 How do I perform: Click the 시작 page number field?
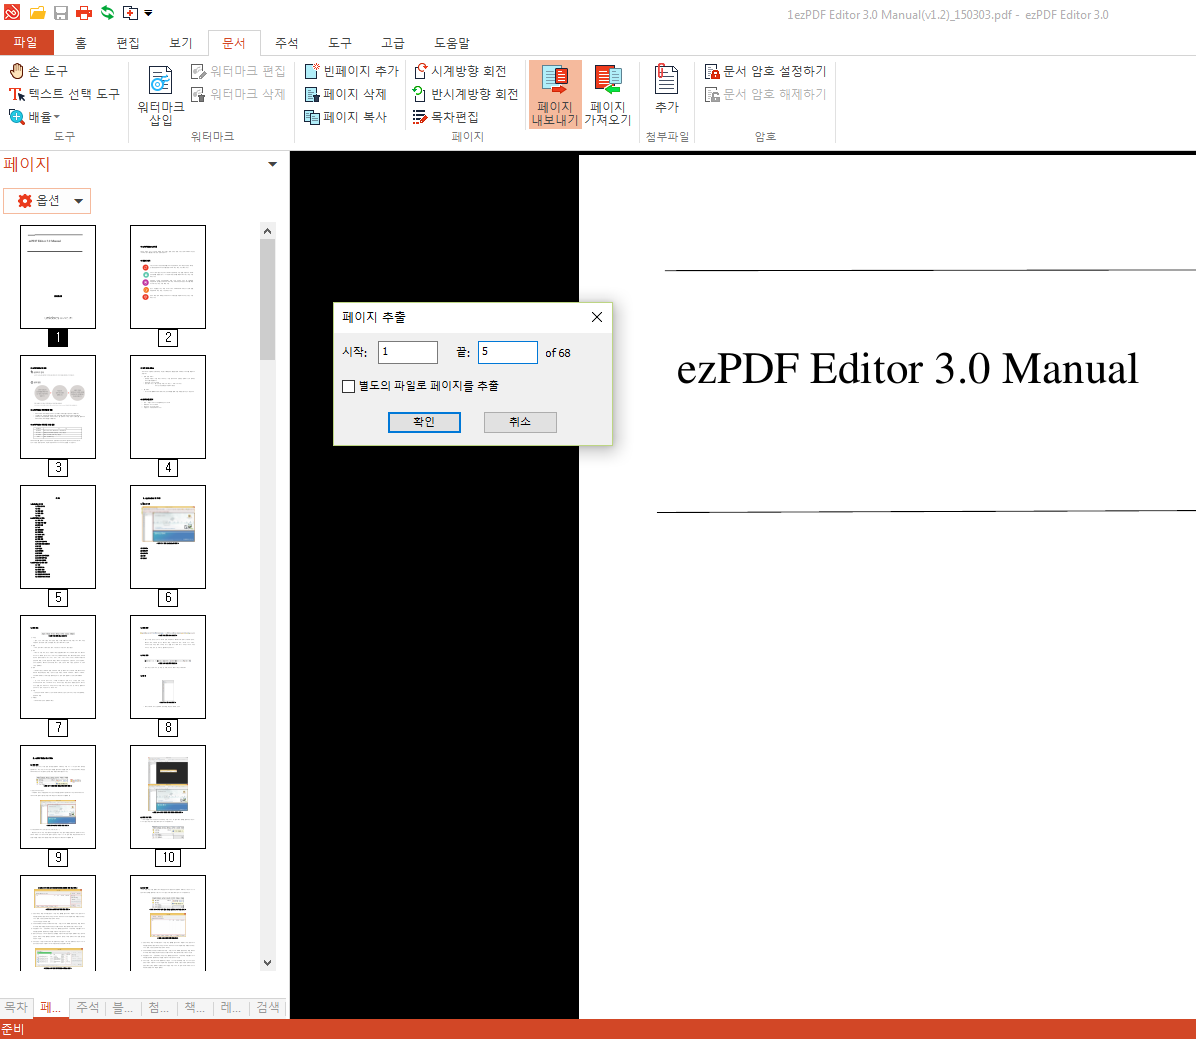click(408, 352)
